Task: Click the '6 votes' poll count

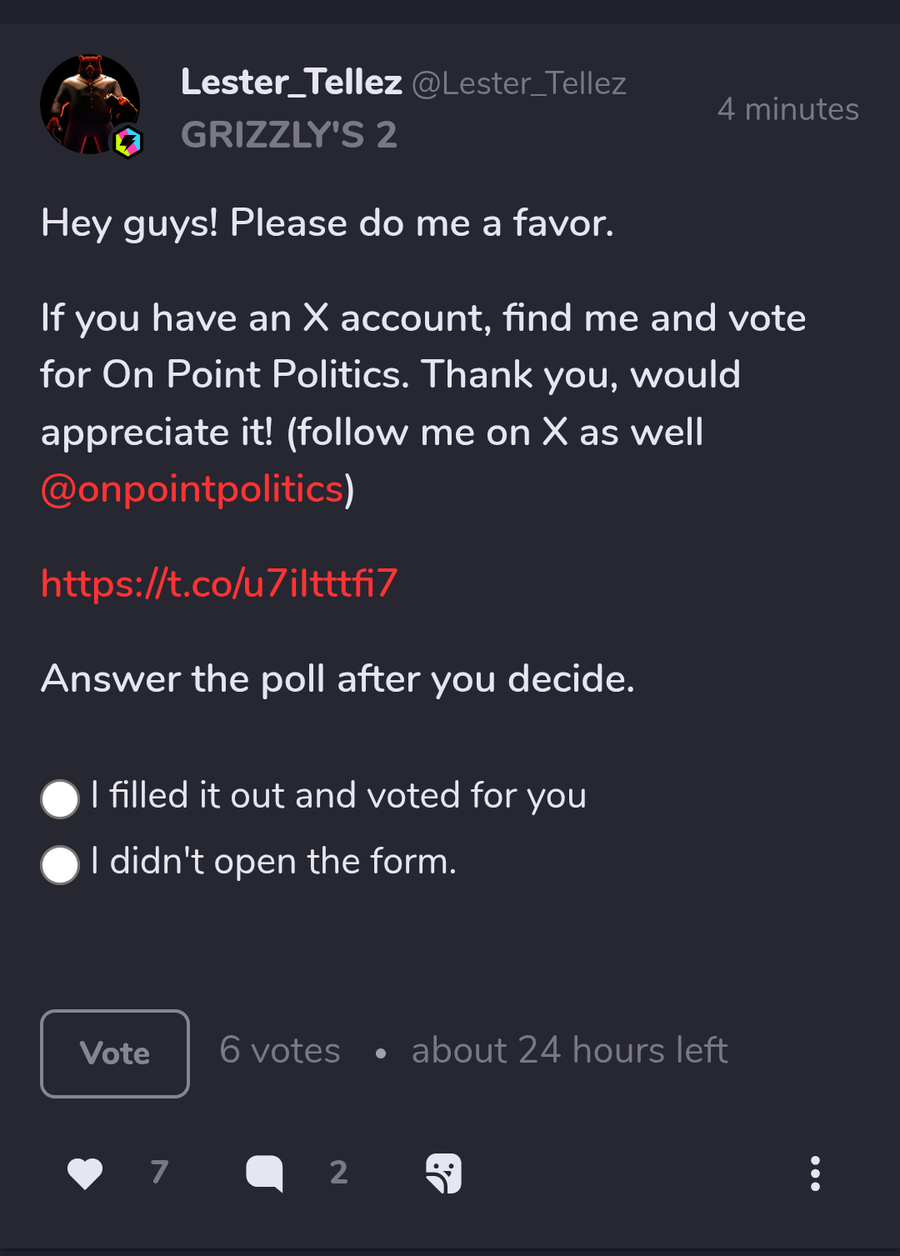Action: click(x=280, y=1051)
